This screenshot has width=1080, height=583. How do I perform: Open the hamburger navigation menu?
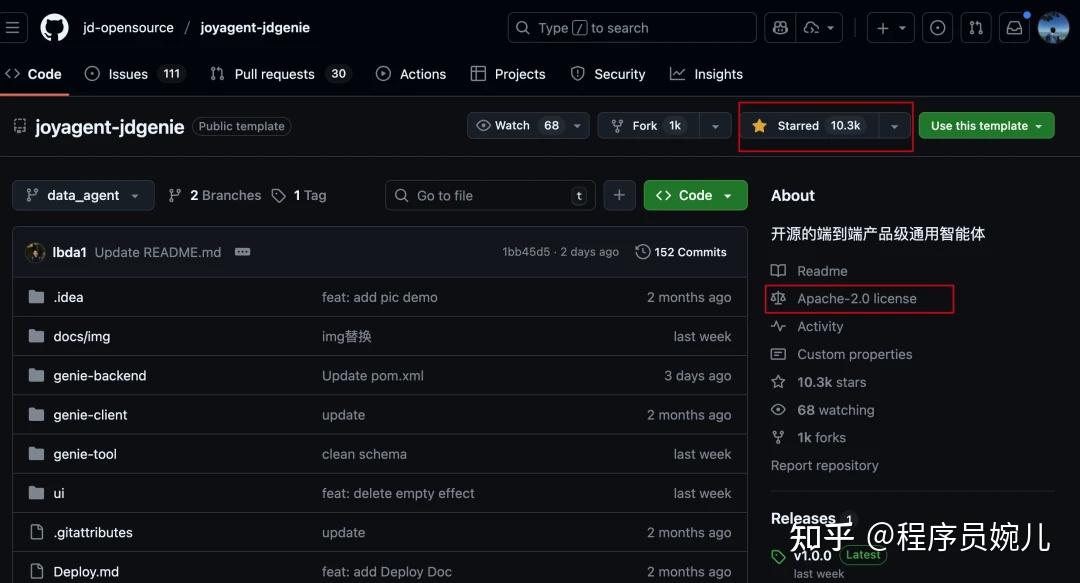(12, 28)
